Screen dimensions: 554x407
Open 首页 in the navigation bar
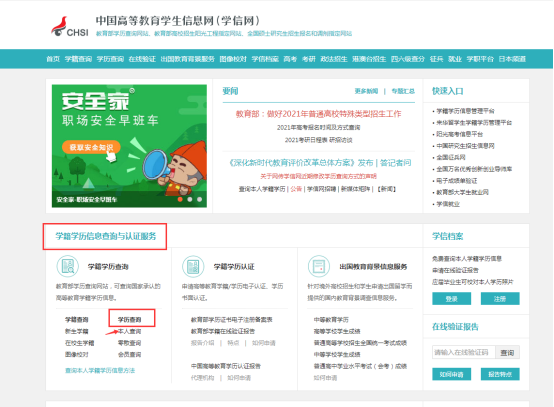pos(53,59)
